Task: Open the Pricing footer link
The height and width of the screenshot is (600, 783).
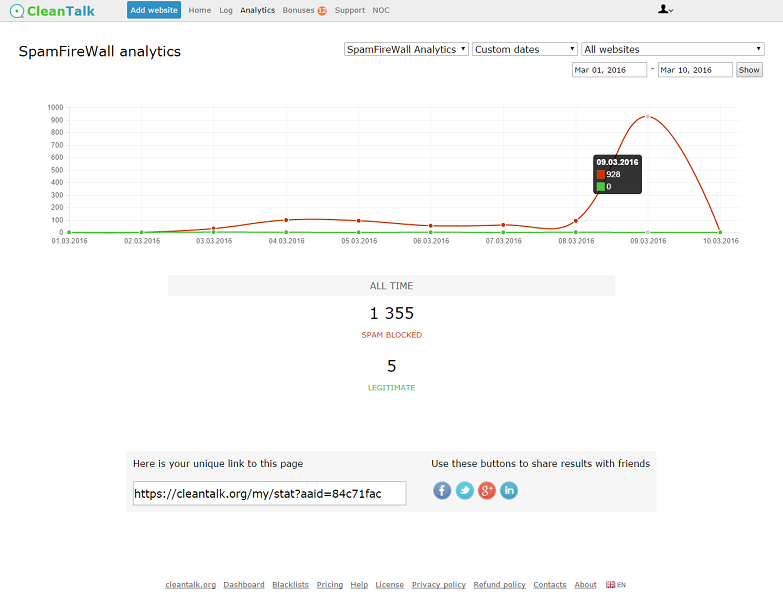Action: tap(330, 585)
